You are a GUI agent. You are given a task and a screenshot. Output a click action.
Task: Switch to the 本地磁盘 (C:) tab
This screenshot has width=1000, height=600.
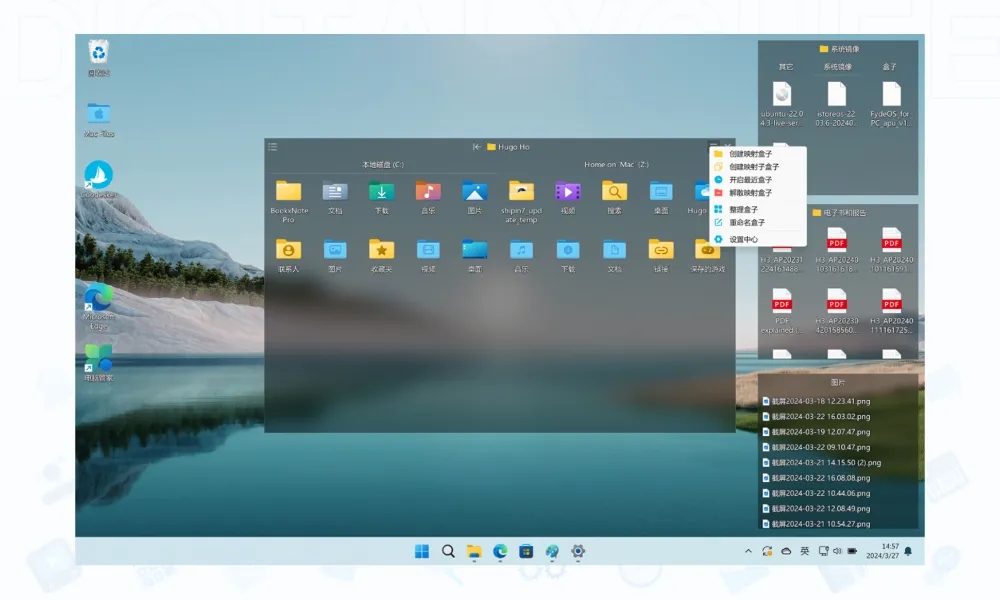pos(383,165)
